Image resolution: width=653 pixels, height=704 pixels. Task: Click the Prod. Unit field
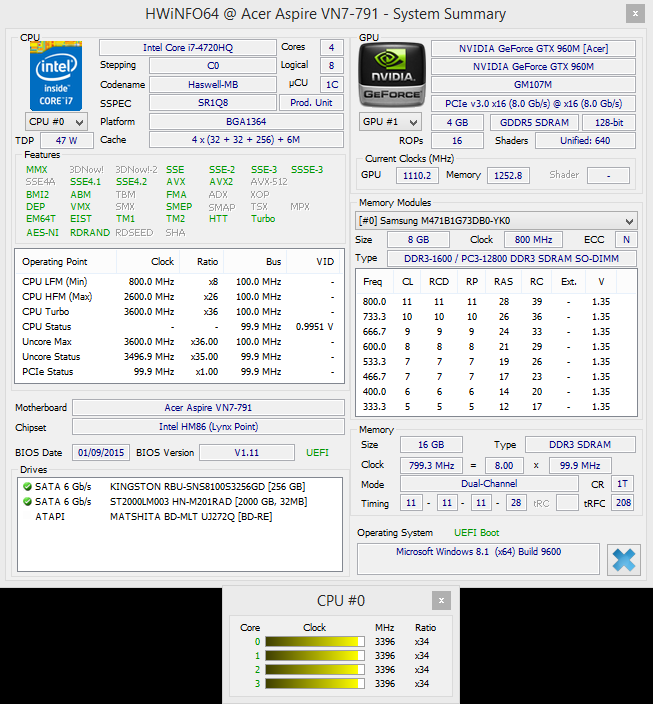click(311, 103)
